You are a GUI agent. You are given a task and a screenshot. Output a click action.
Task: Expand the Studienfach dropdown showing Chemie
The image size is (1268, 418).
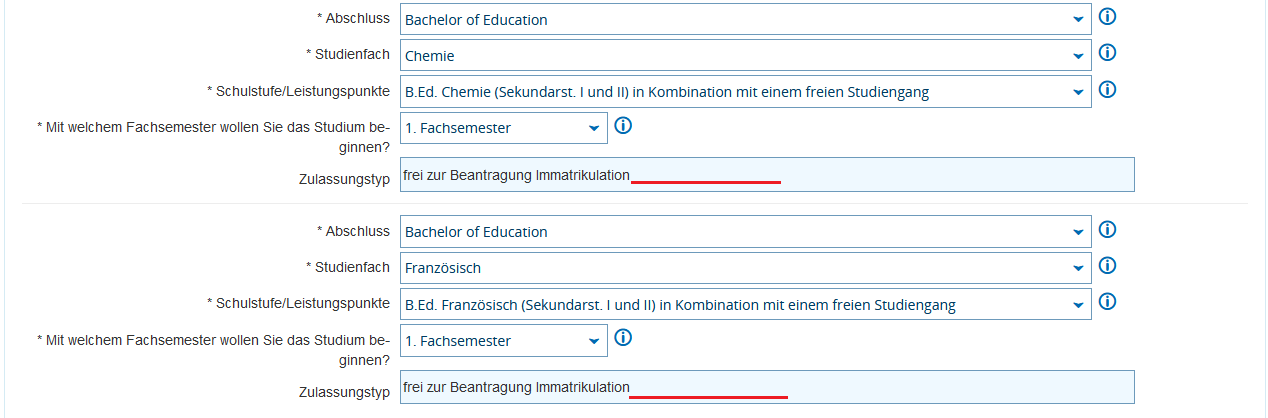(x=745, y=55)
